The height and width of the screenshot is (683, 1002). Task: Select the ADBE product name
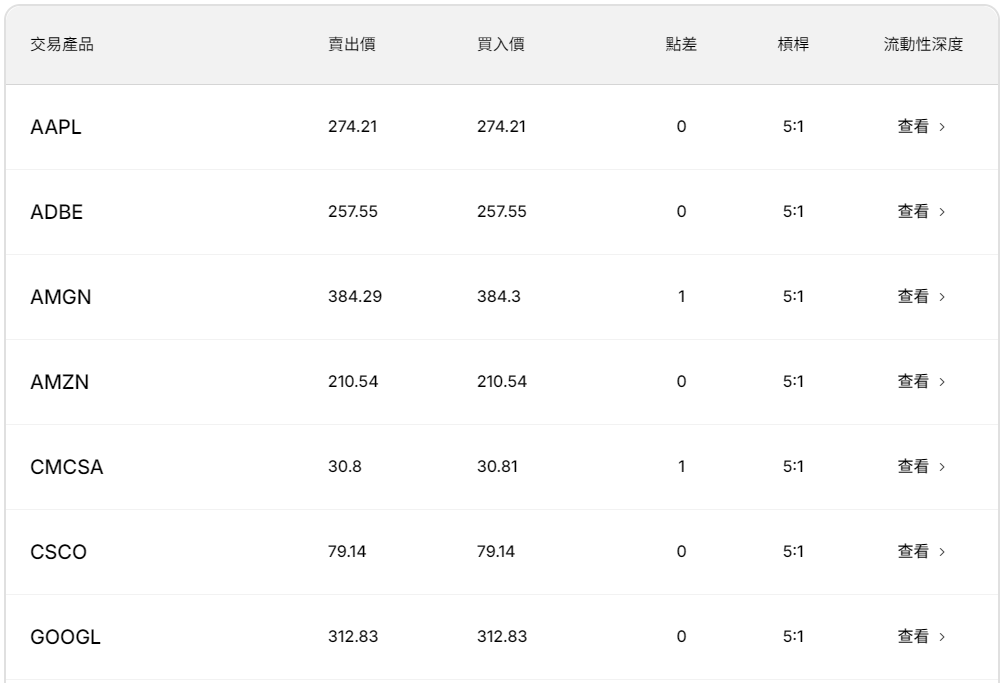(x=56, y=212)
